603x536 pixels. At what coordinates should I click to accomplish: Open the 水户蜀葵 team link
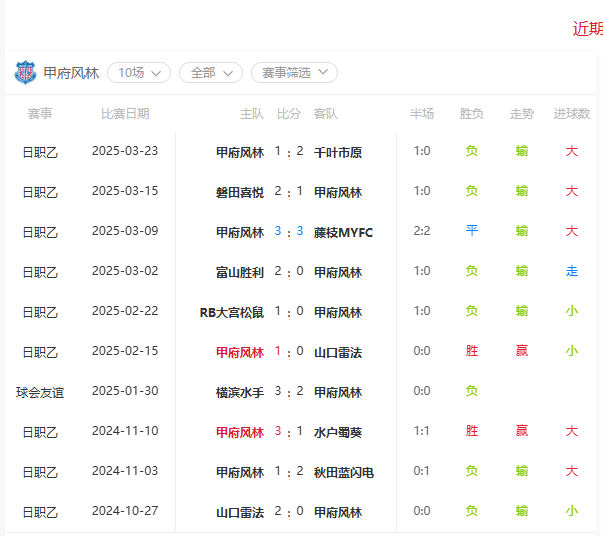pos(338,433)
